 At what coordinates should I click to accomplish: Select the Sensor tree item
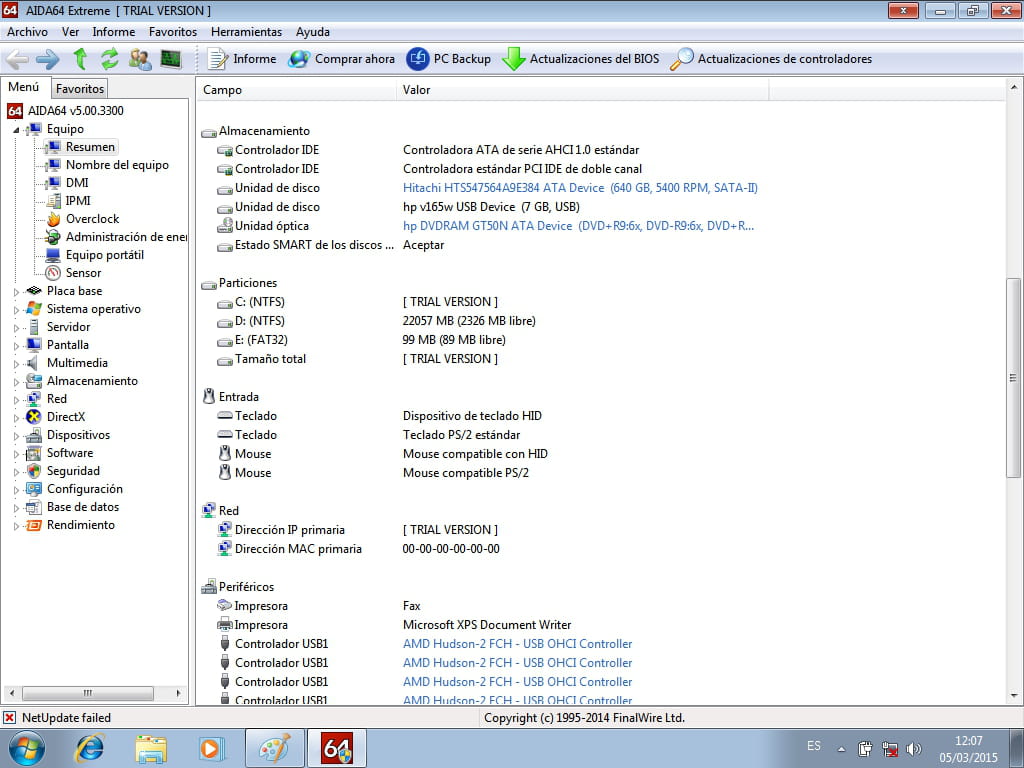83,273
